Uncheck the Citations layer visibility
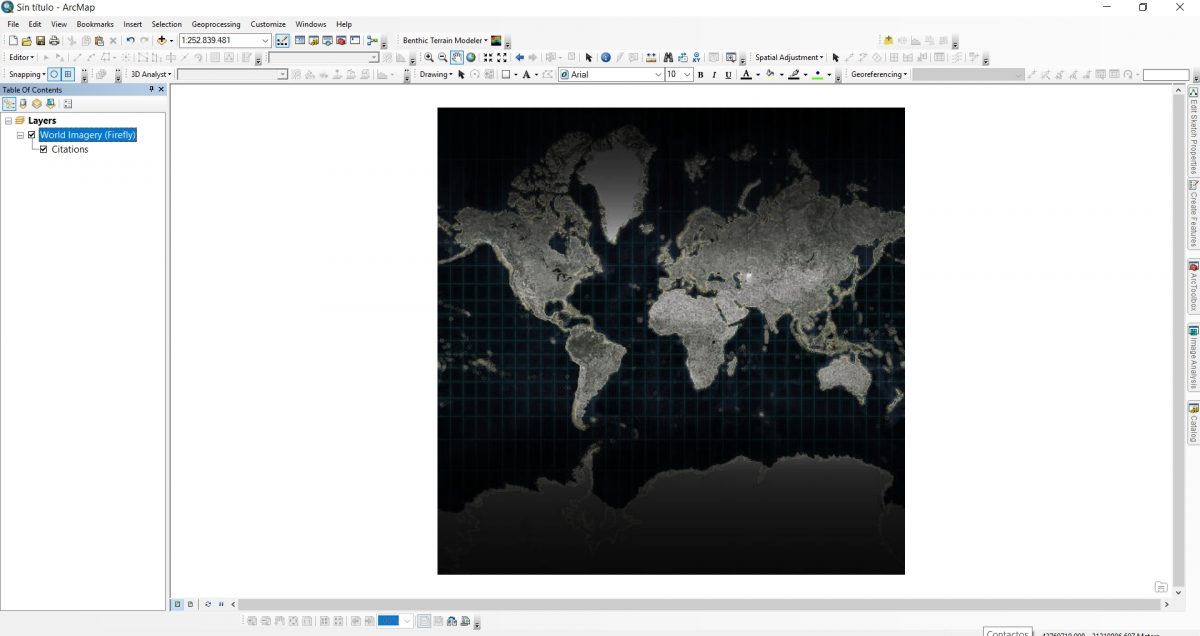The image size is (1200, 636). 42,149
